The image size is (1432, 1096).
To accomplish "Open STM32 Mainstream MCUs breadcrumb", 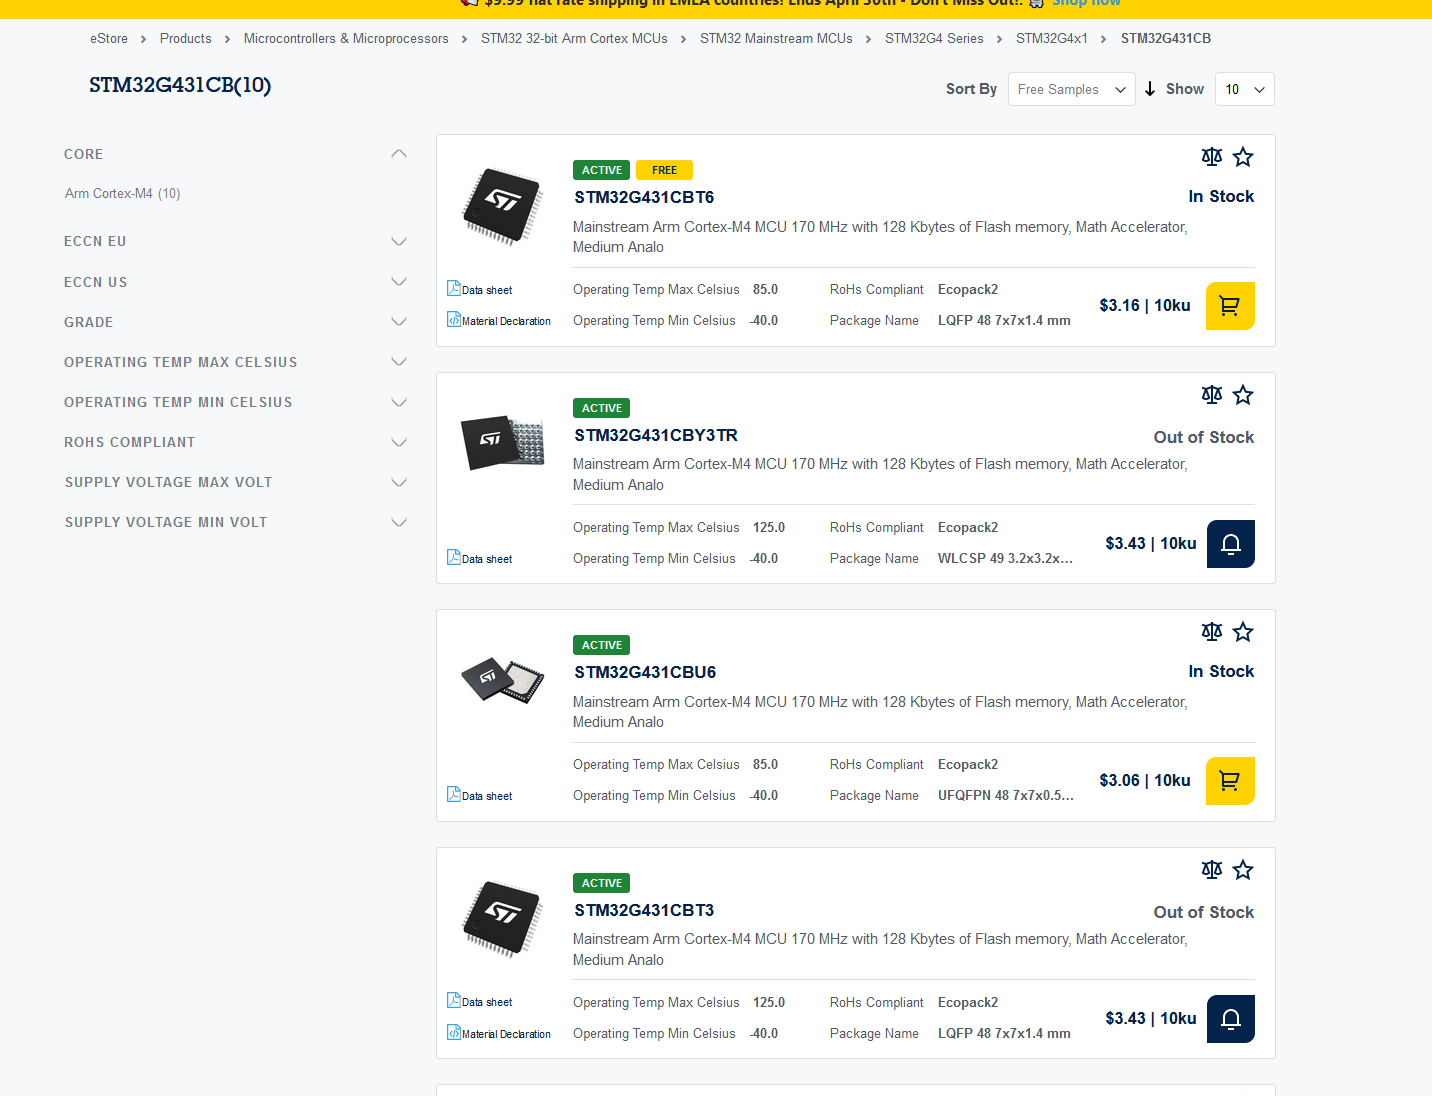I will point(776,39).
